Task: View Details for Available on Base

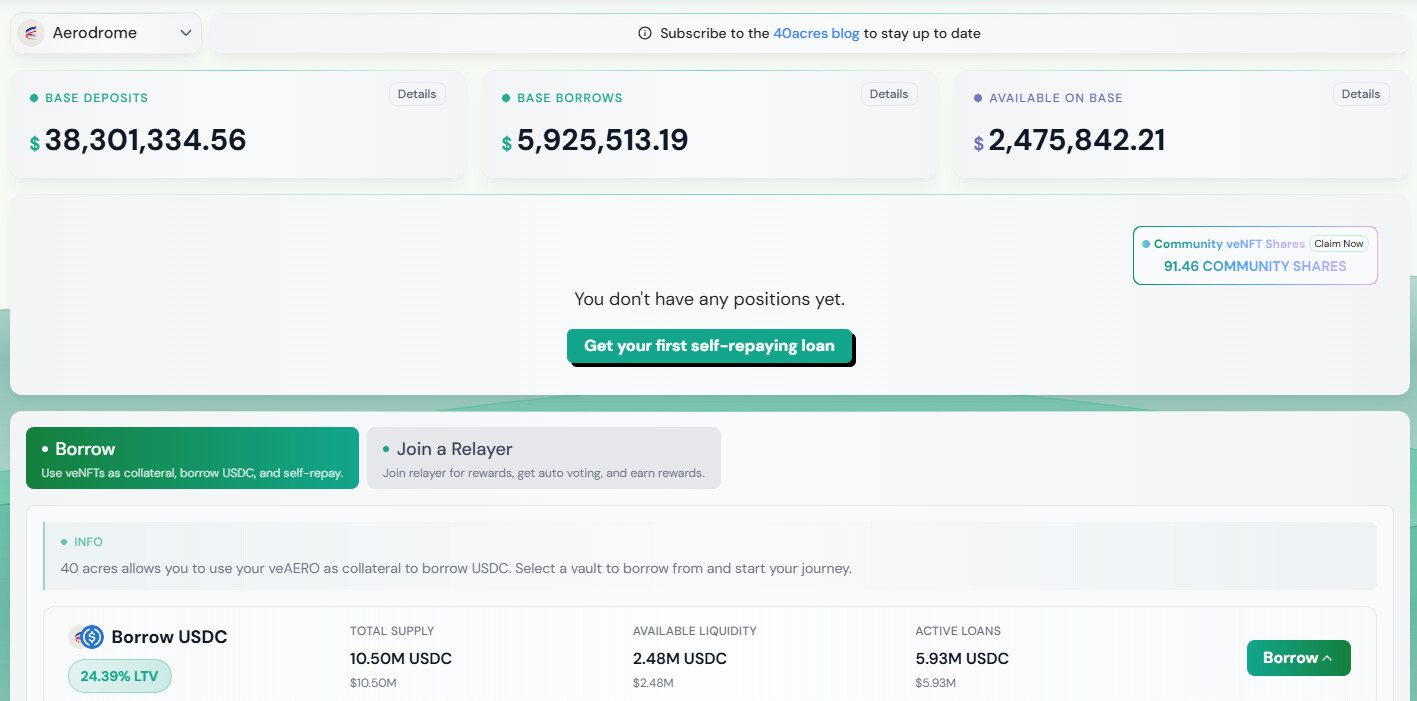Action: click(x=1360, y=94)
